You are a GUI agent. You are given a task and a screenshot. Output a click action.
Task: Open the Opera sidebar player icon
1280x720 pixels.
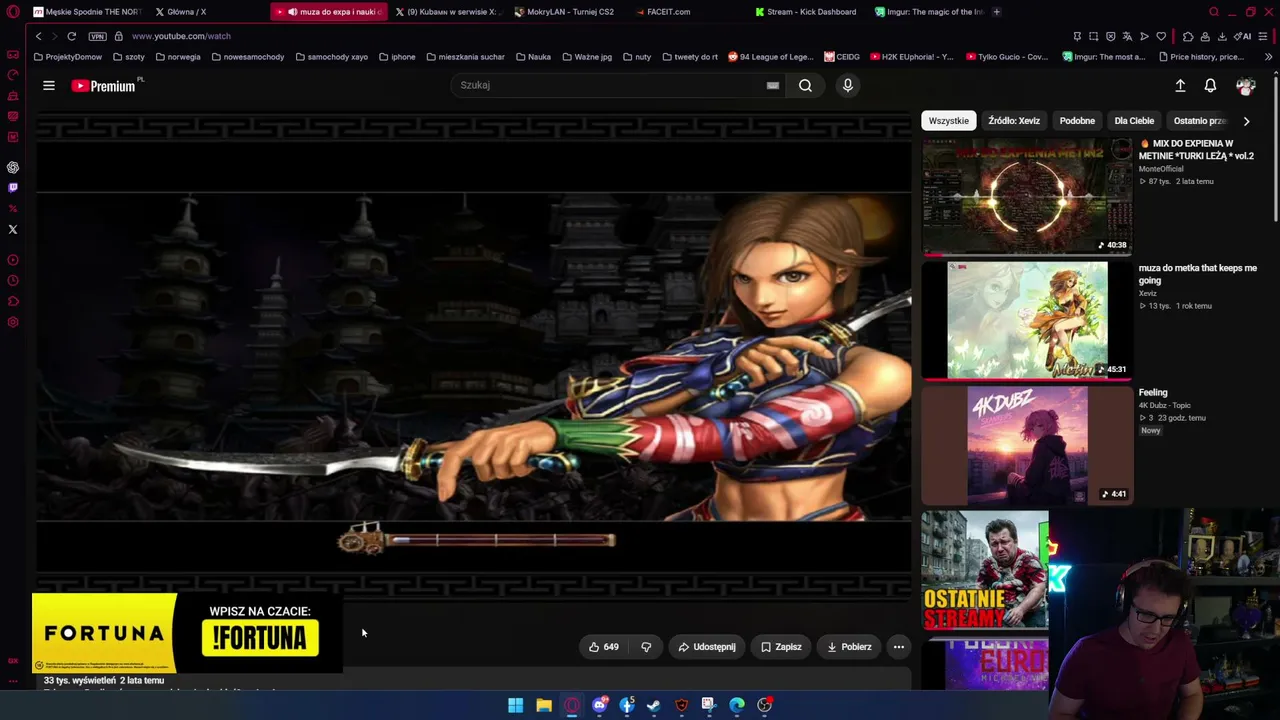click(x=13, y=261)
